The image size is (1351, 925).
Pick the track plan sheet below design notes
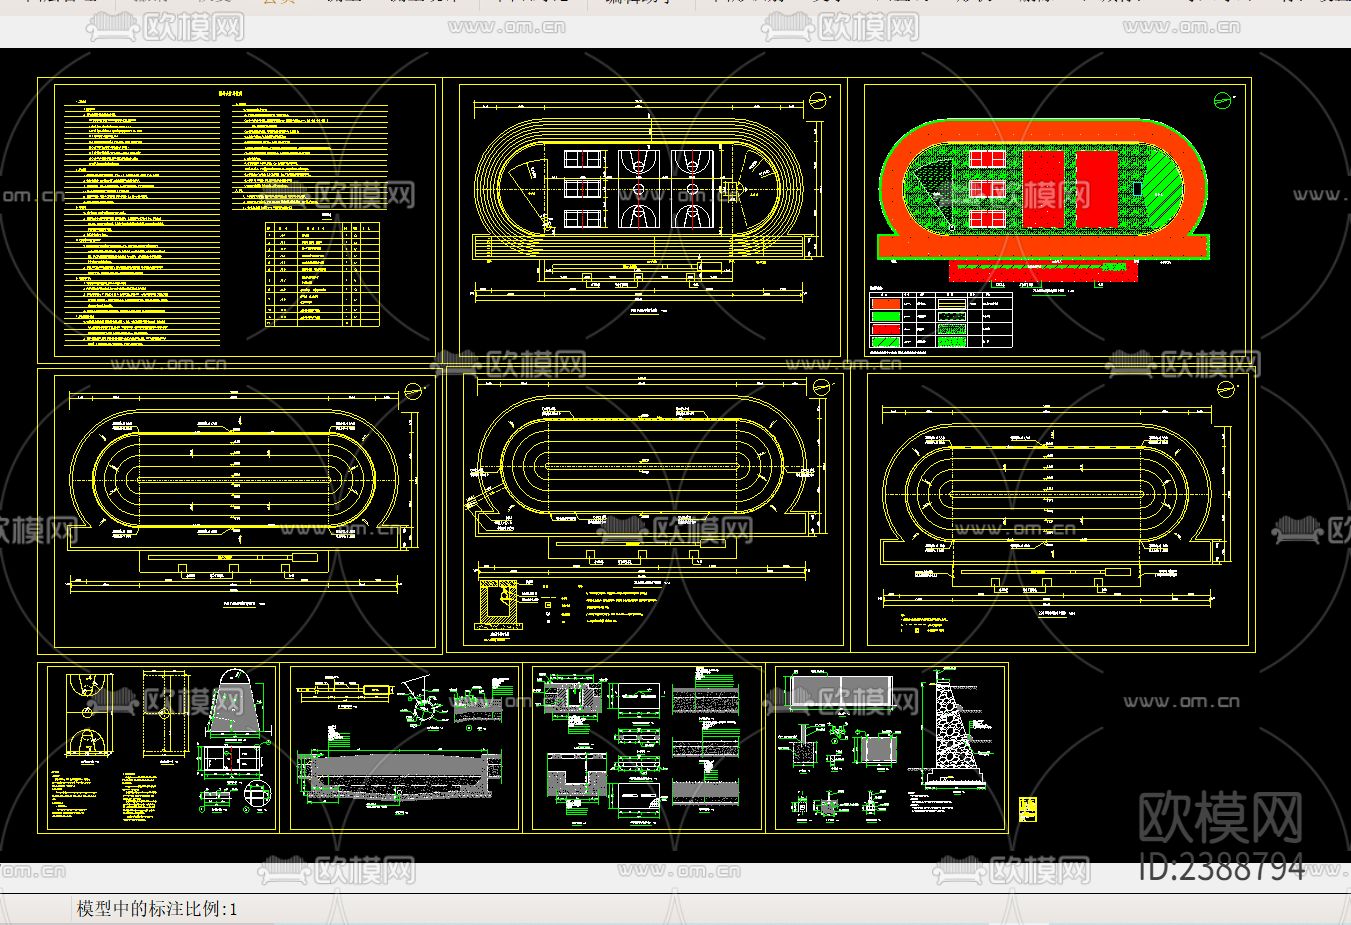[240, 511]
